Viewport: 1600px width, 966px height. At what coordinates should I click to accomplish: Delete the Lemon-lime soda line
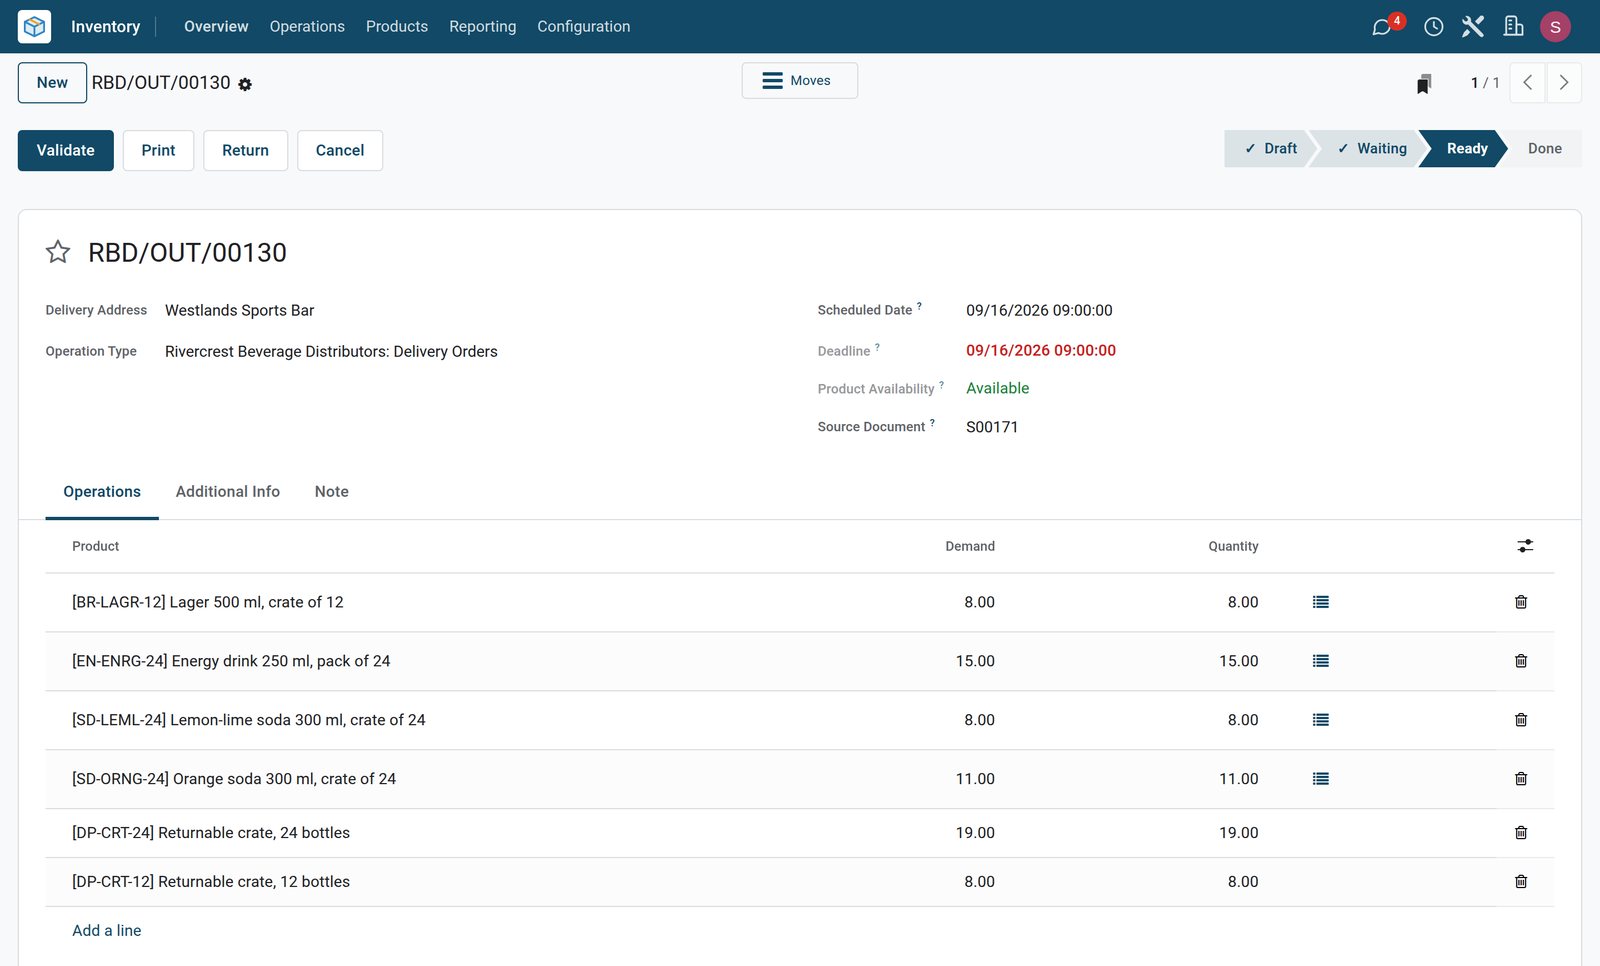pyautogui.click(x=1521, y=720)
